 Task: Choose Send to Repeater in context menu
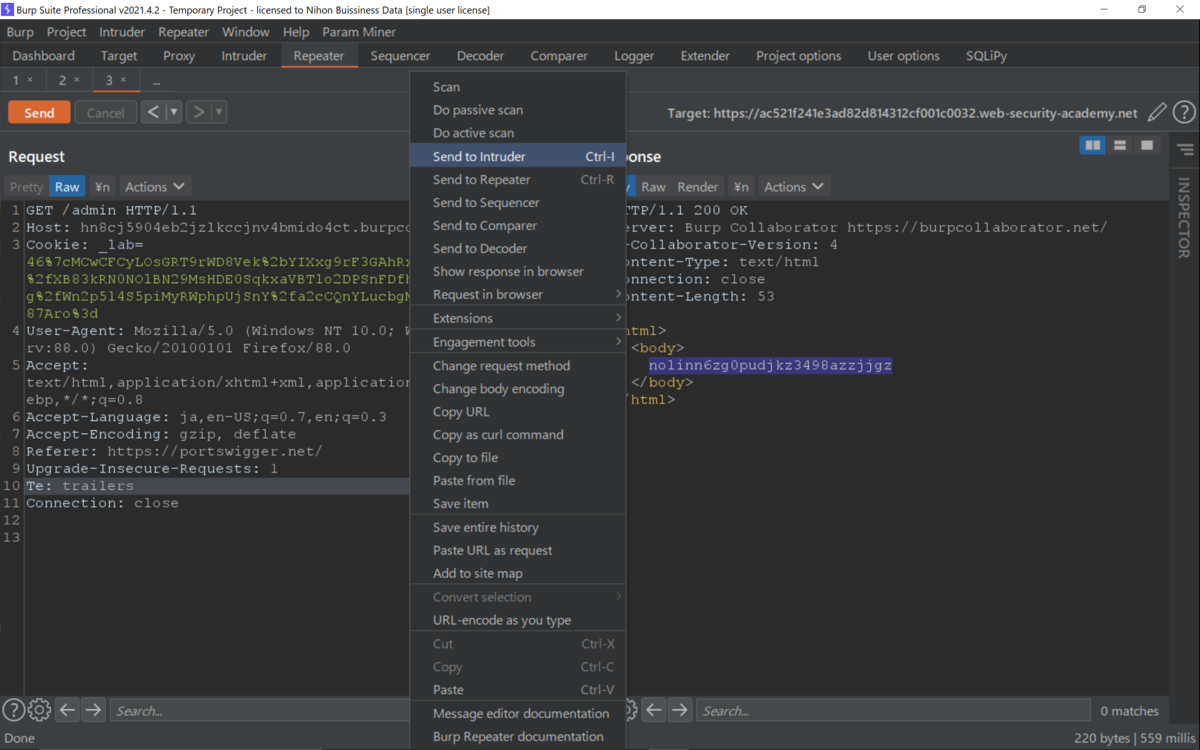pos(518,179)
